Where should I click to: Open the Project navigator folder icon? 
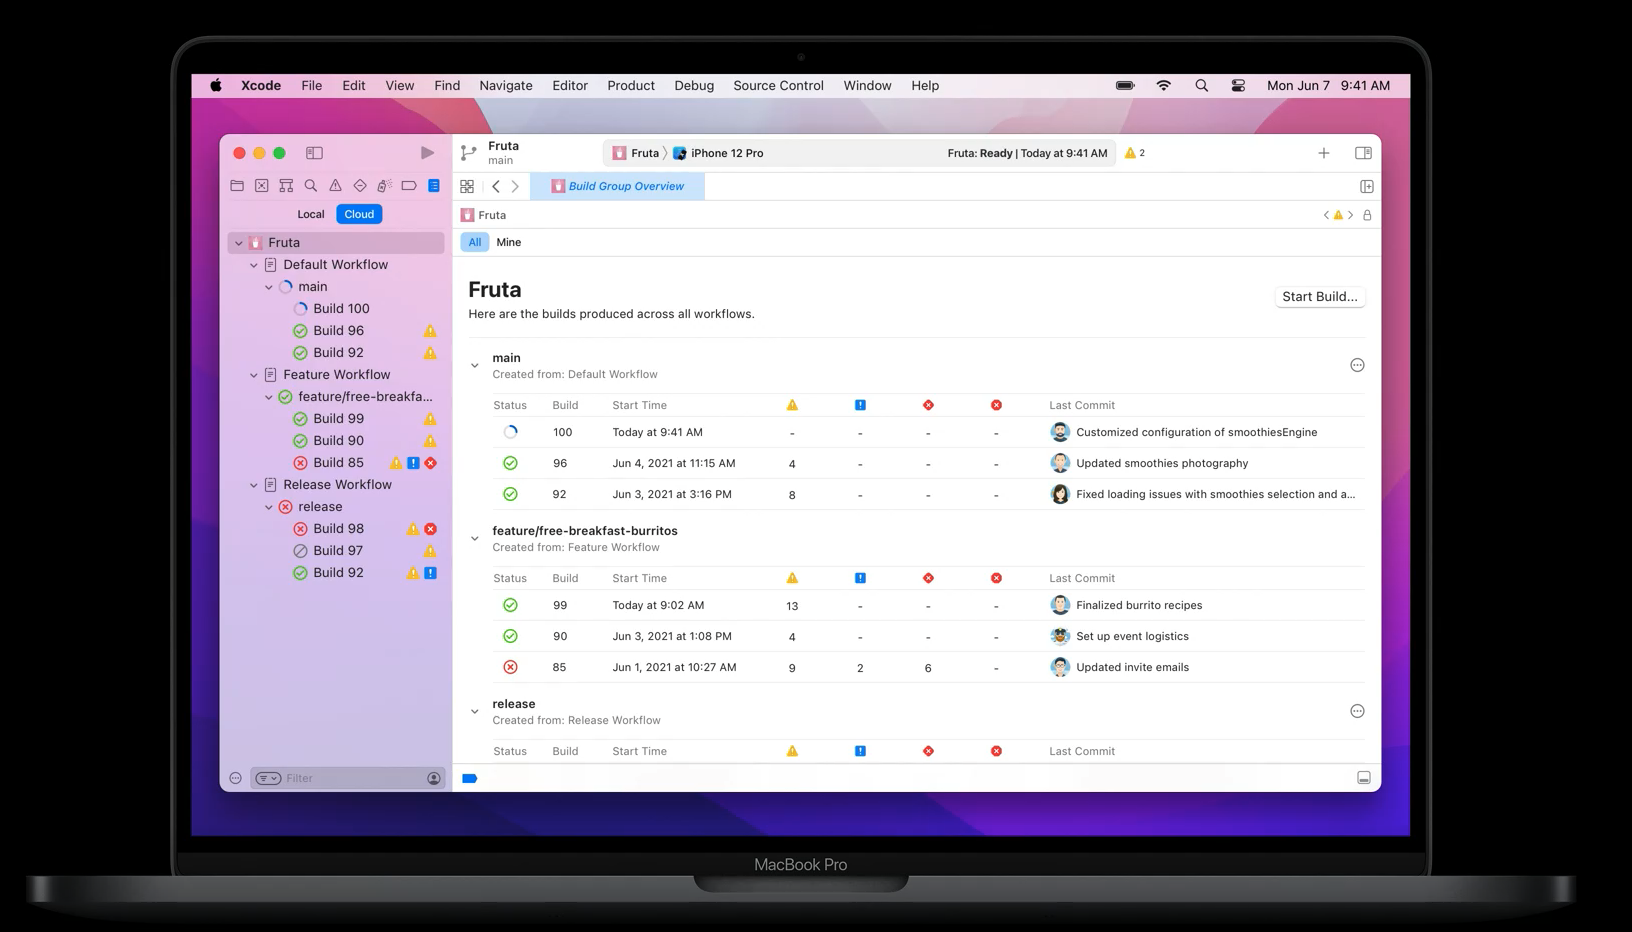pos(237,186)
